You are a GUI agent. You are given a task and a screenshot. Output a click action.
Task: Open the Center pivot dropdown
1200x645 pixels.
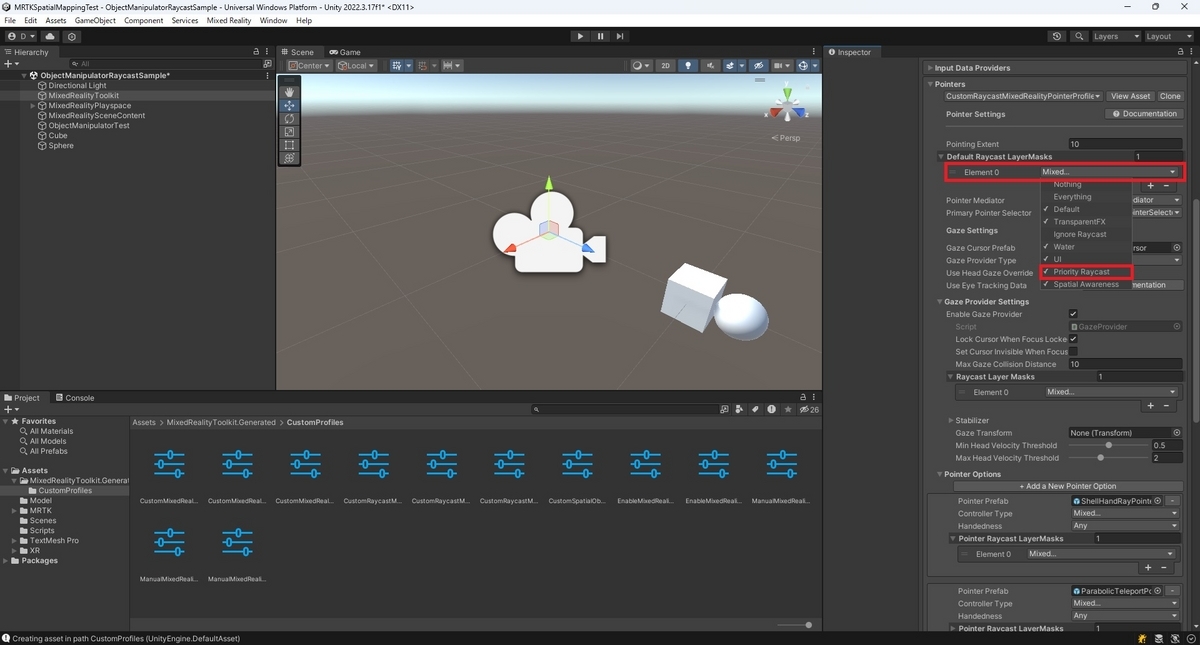pos(309,66)
